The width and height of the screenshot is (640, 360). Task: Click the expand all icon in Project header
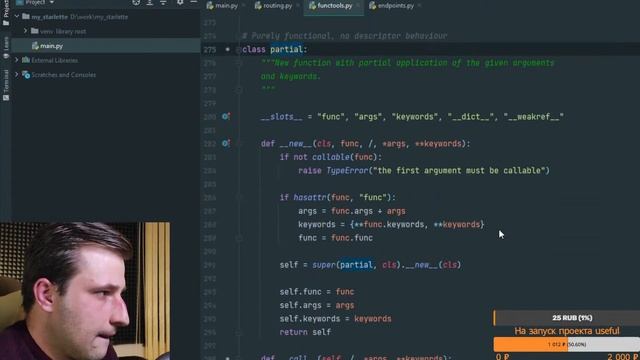click(150, 2)
